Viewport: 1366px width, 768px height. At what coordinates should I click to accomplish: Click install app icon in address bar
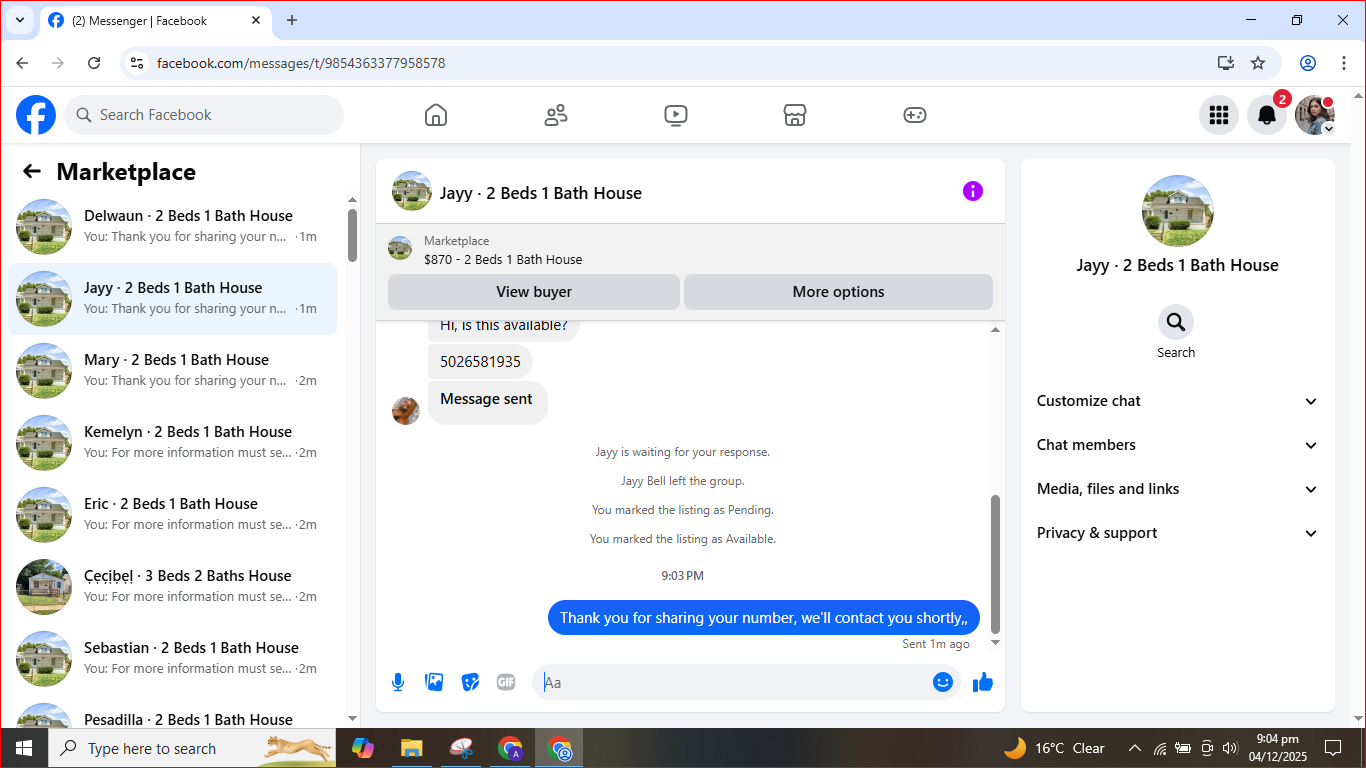(1226, 63)
